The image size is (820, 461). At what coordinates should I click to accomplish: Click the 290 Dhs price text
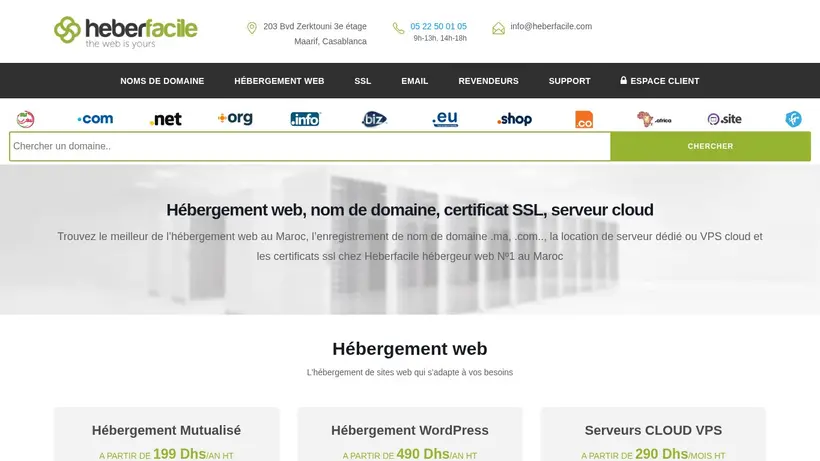(662, 454)
